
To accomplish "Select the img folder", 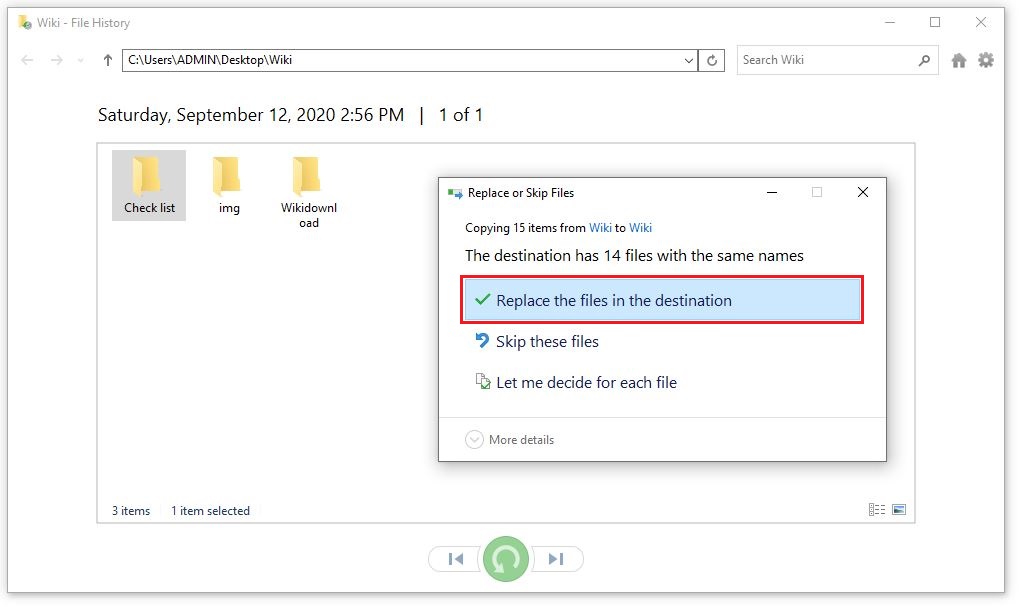I will (229, 186).
